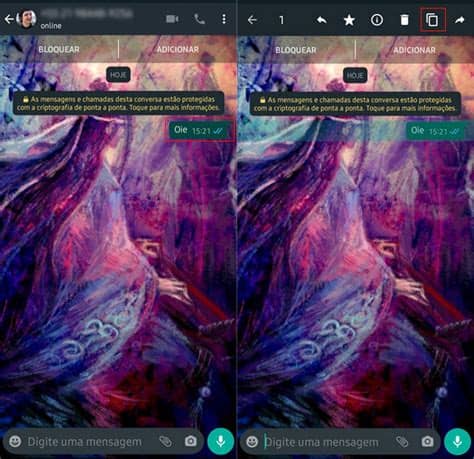Tap the reply arrow in selection toolbar
The image size is (474, 459).
point(321,20)
